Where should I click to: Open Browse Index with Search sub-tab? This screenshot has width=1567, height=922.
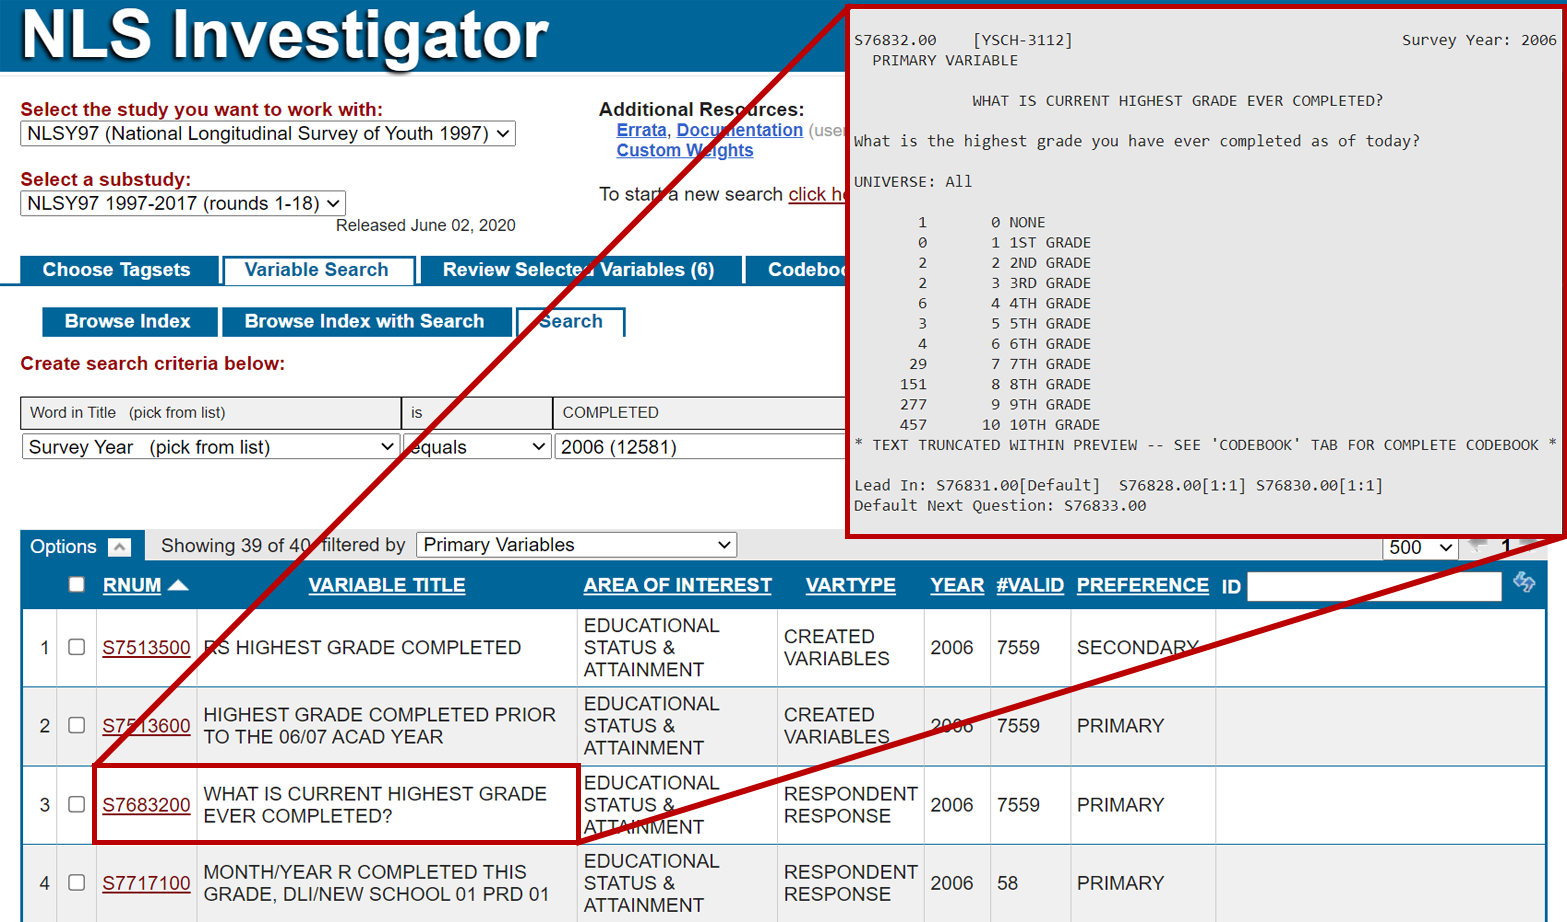coord(365,321)
